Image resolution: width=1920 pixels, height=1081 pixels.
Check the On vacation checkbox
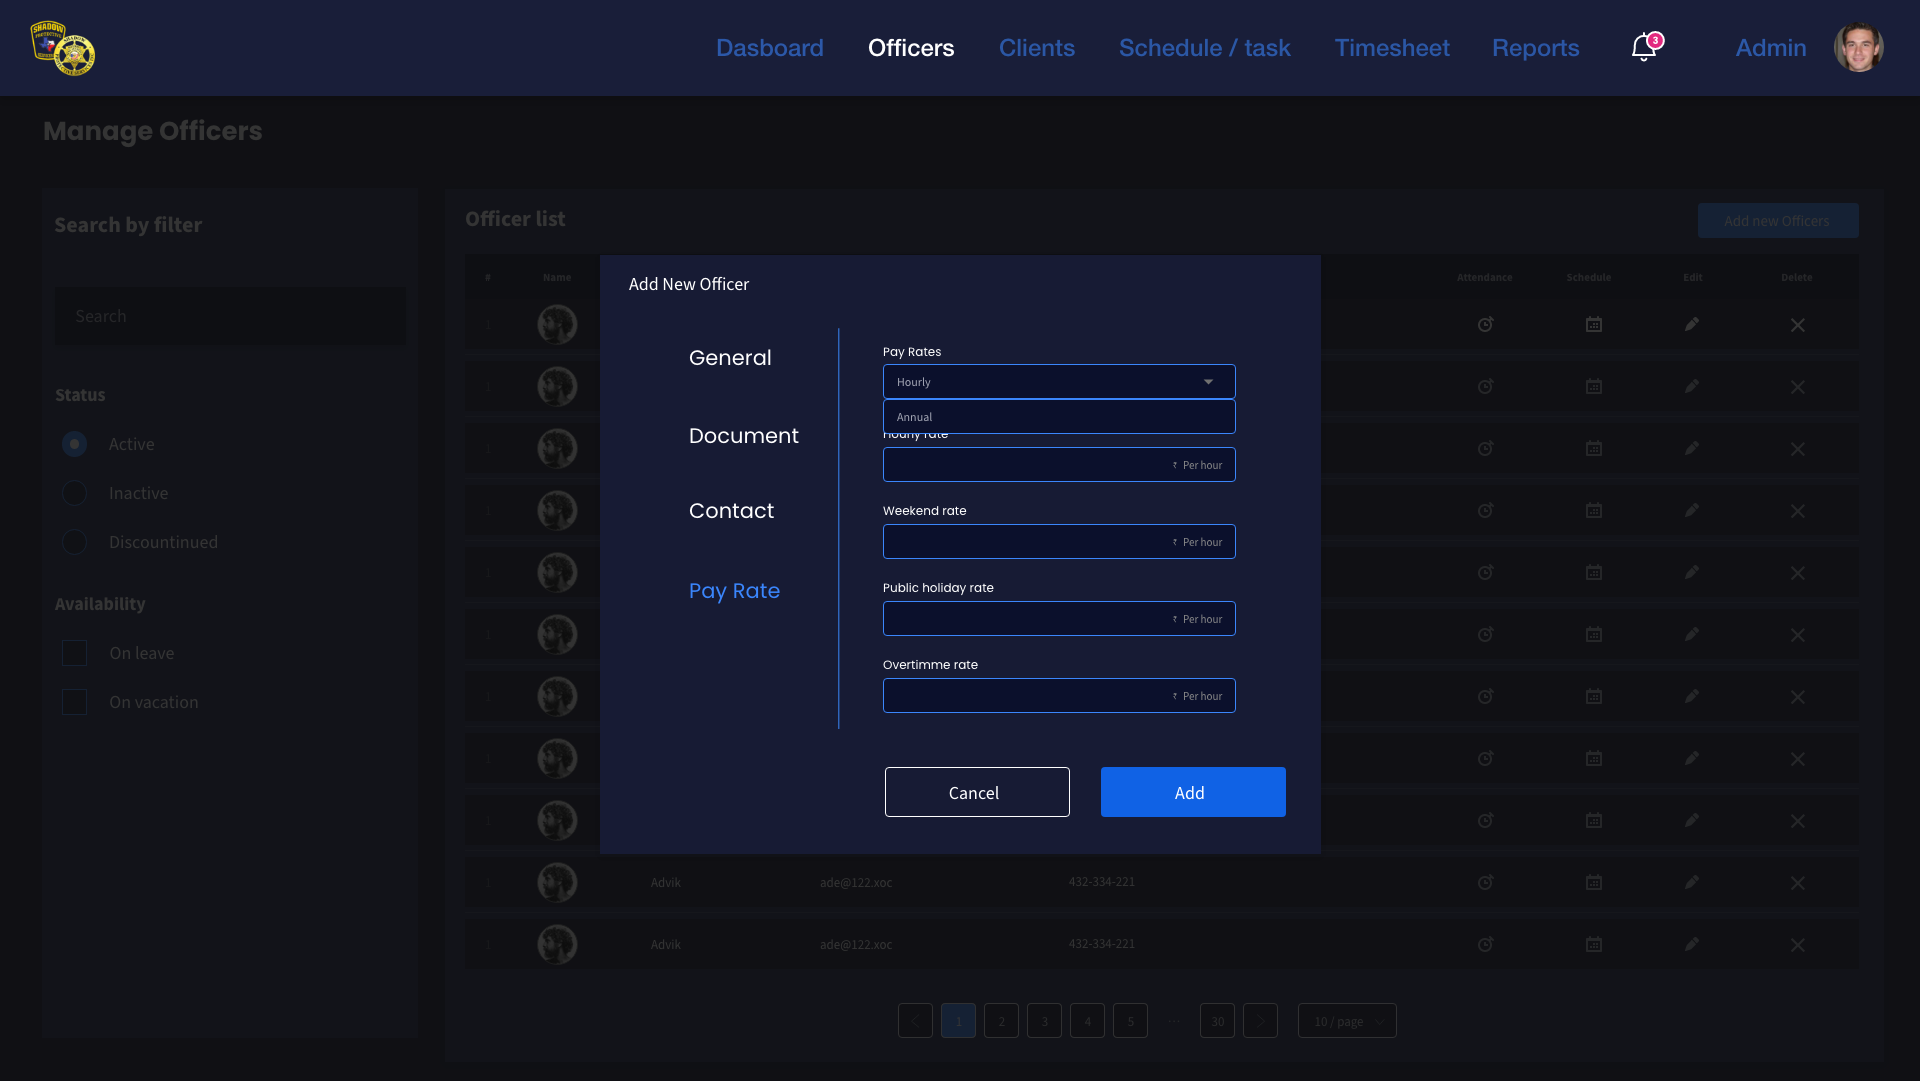click(75, 702)
